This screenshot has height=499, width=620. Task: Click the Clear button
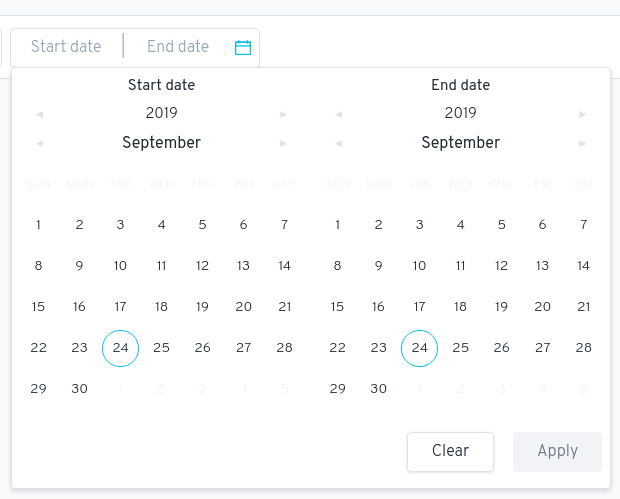[x=450, y=451]
